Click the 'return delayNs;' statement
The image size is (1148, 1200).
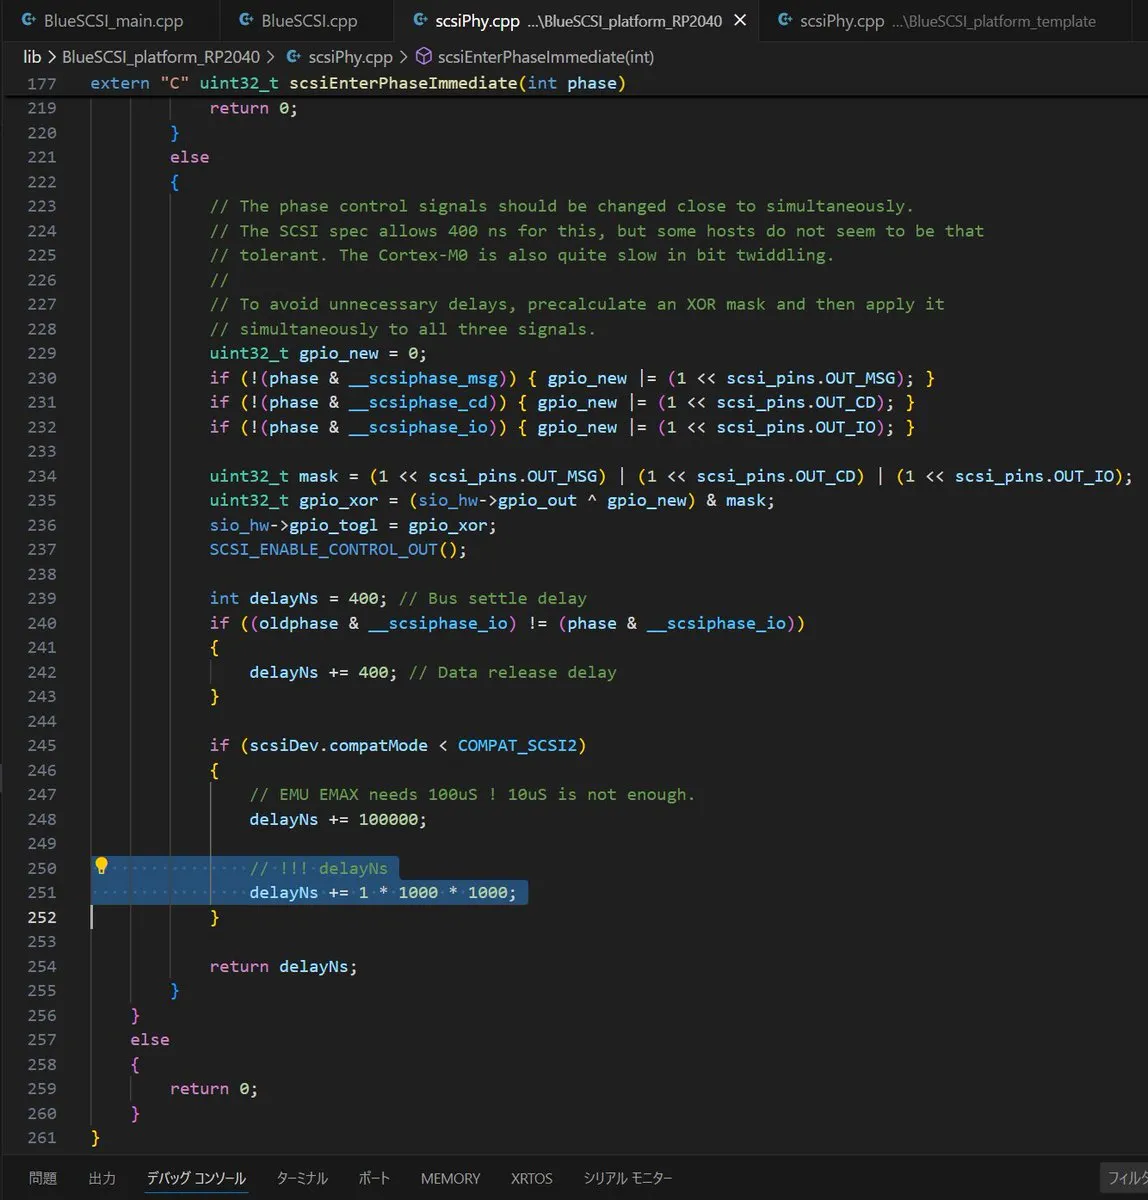pos(283,966)
